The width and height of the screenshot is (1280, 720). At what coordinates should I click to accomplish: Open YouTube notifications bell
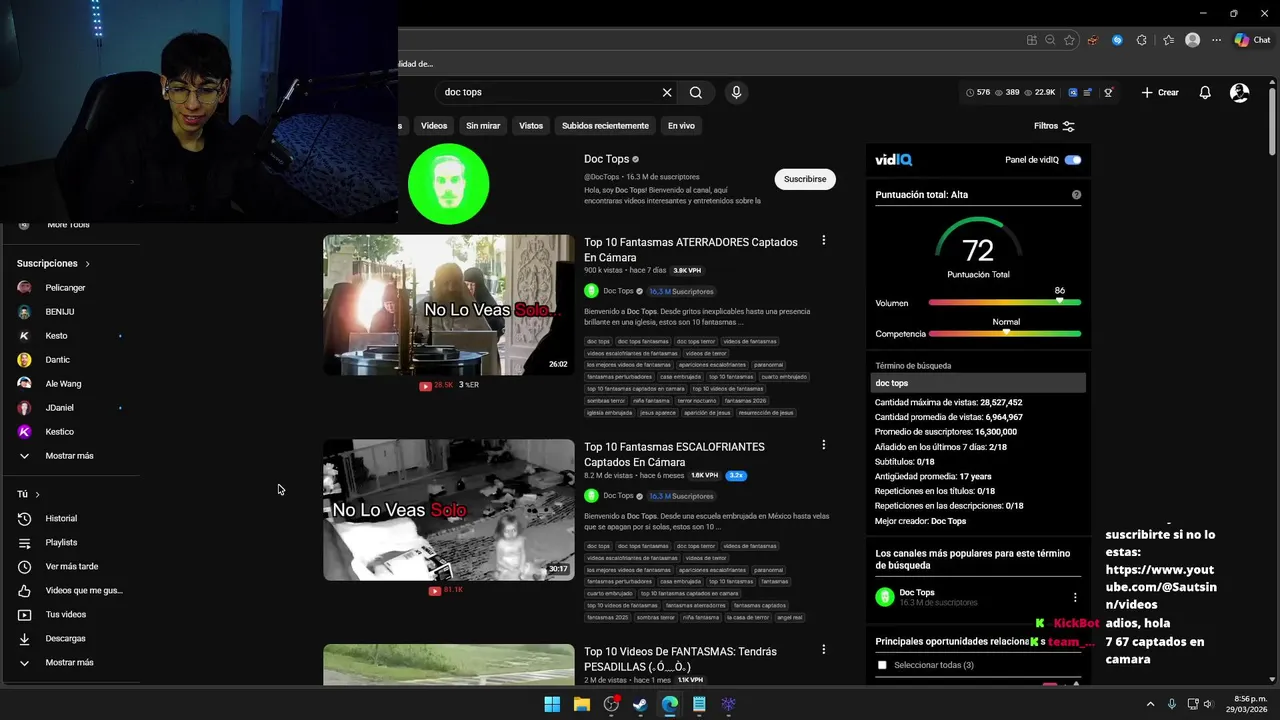[1205, 92]
